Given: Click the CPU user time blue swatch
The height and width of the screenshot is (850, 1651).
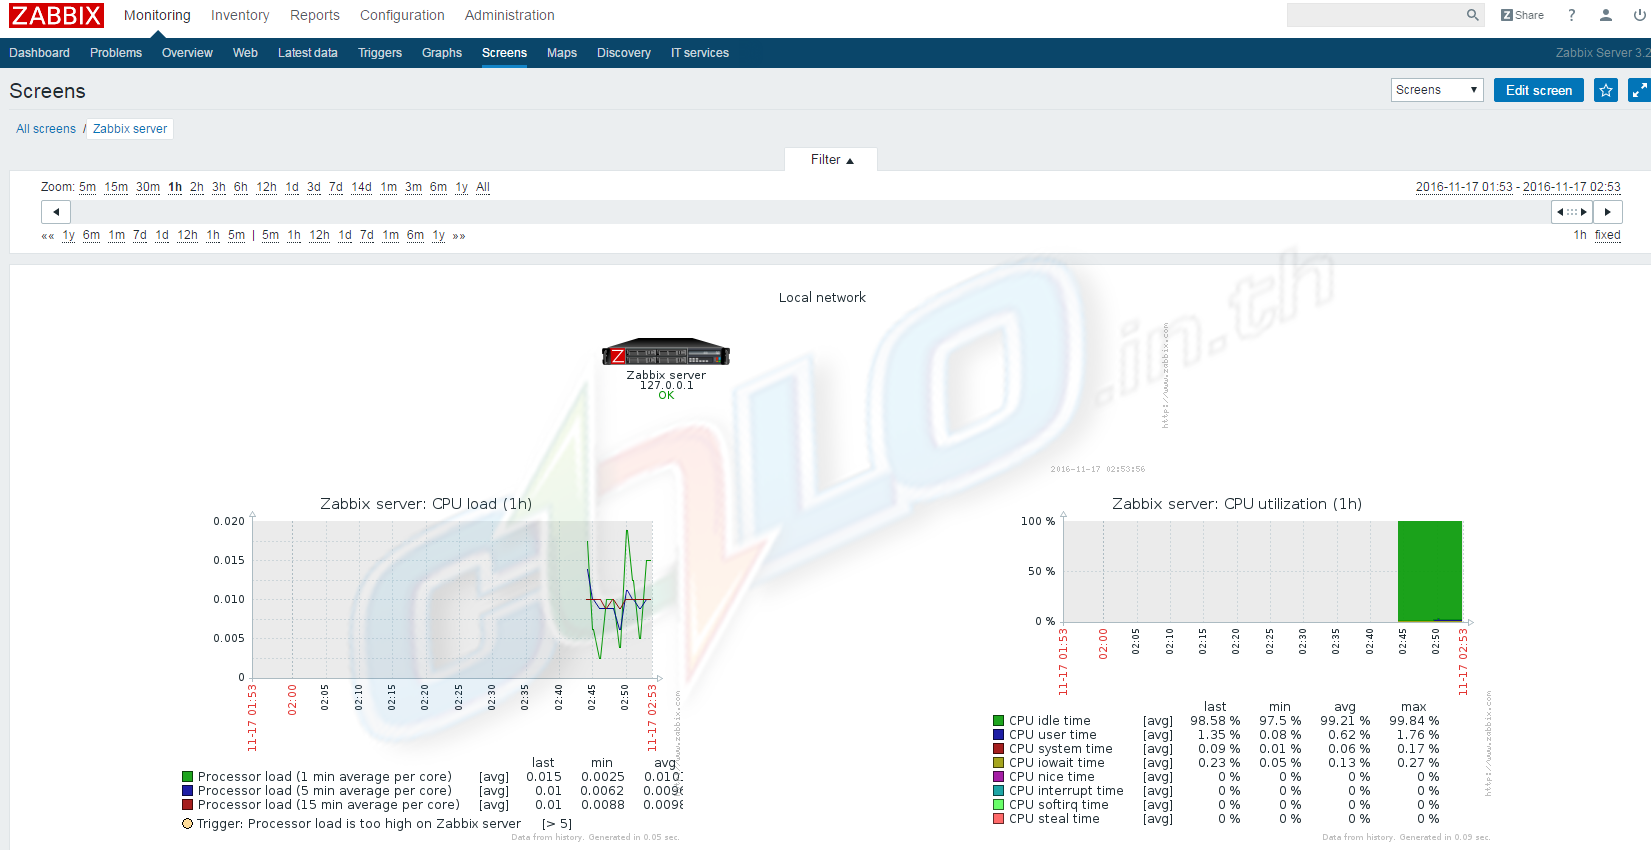Looking at the screenshot, I should click(998, 735).
